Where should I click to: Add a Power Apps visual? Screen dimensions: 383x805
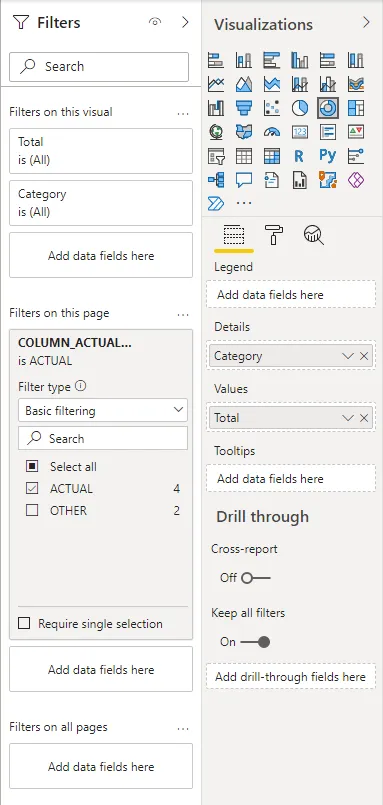(x=356, y=180)
